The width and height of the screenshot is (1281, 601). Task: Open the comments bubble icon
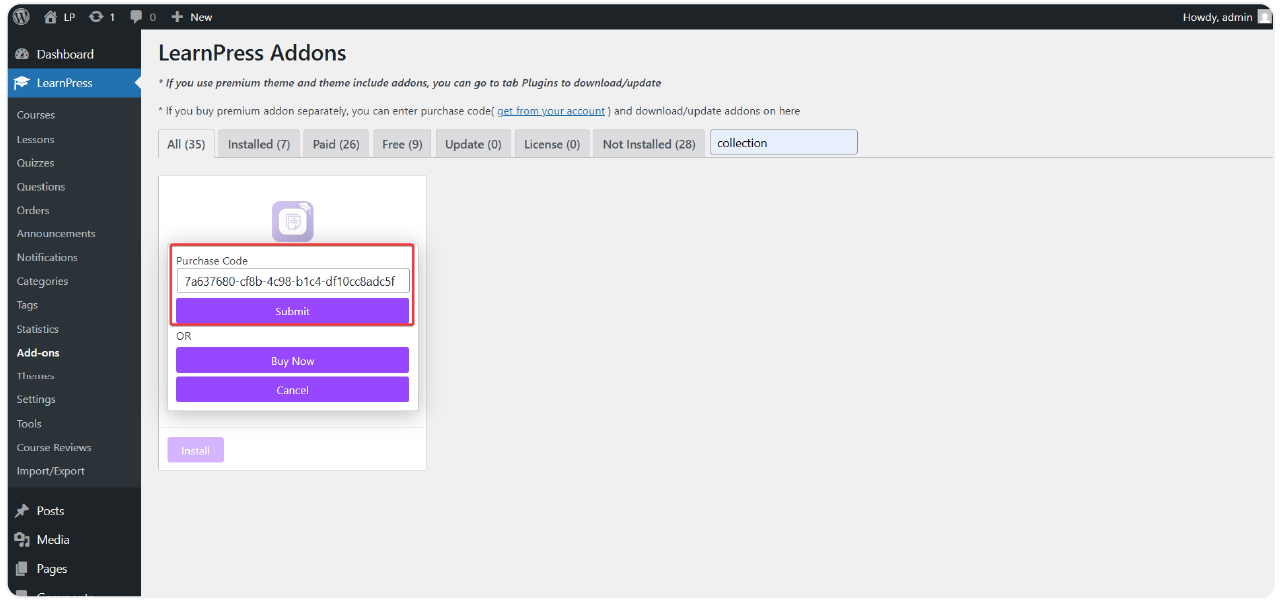click(x=137, y=17)
